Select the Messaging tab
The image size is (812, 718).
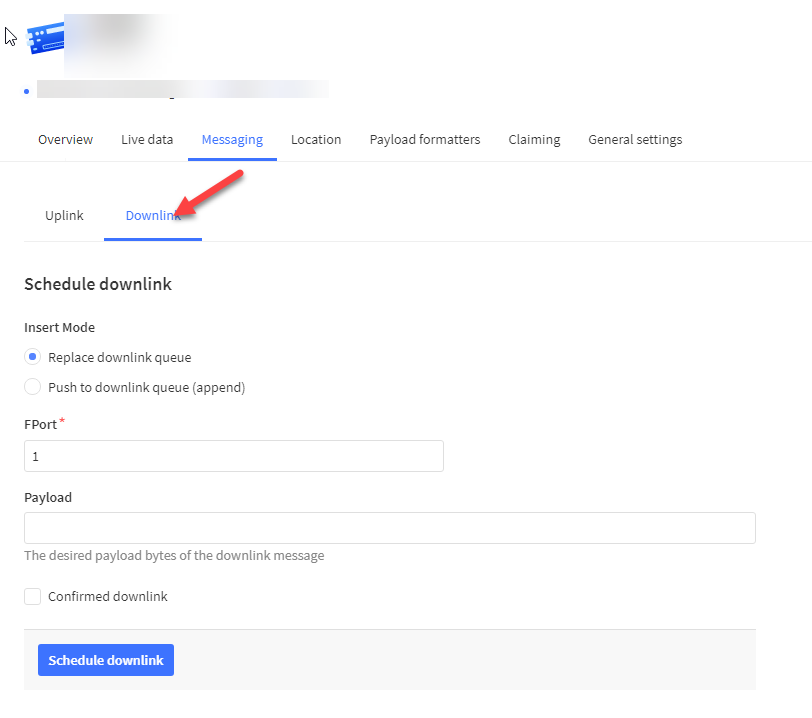[x=232, y=140]
